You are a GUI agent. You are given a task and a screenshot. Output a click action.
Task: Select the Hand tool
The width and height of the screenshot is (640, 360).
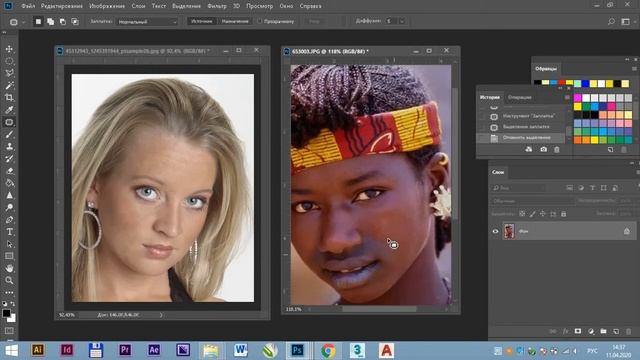pyautogui.click(x=9, y=268)
